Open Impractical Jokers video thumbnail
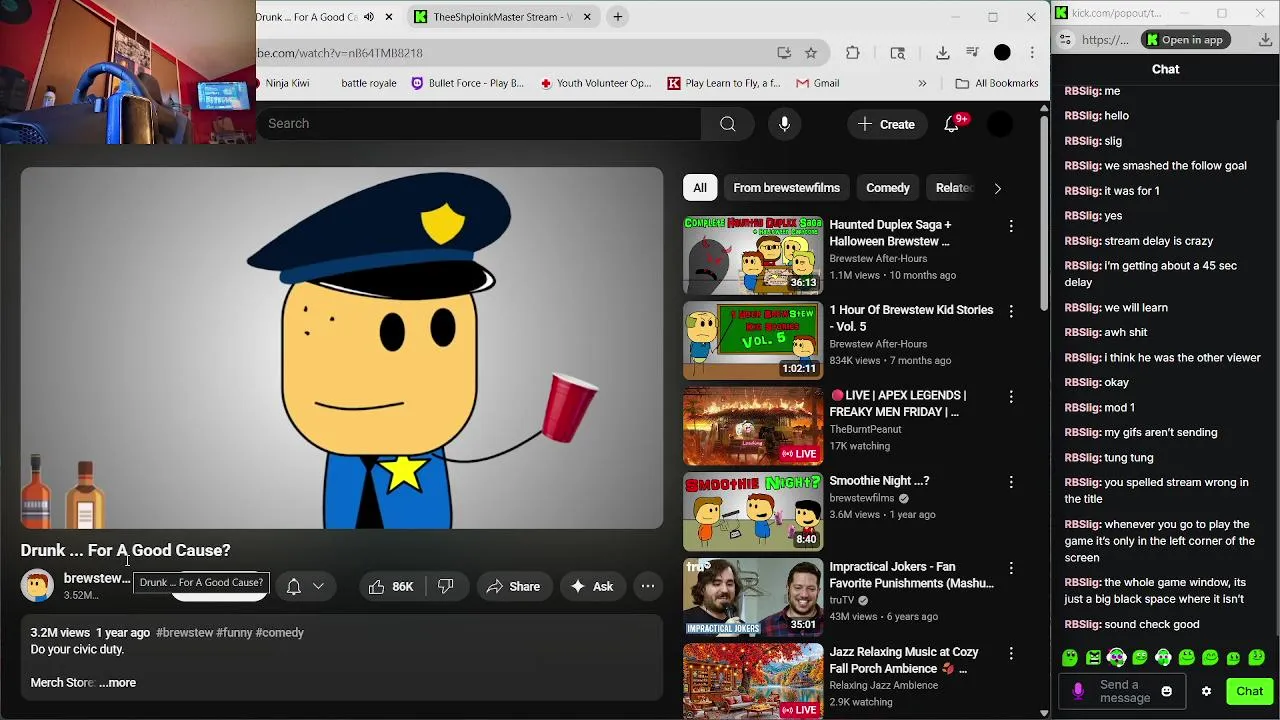 753,598
